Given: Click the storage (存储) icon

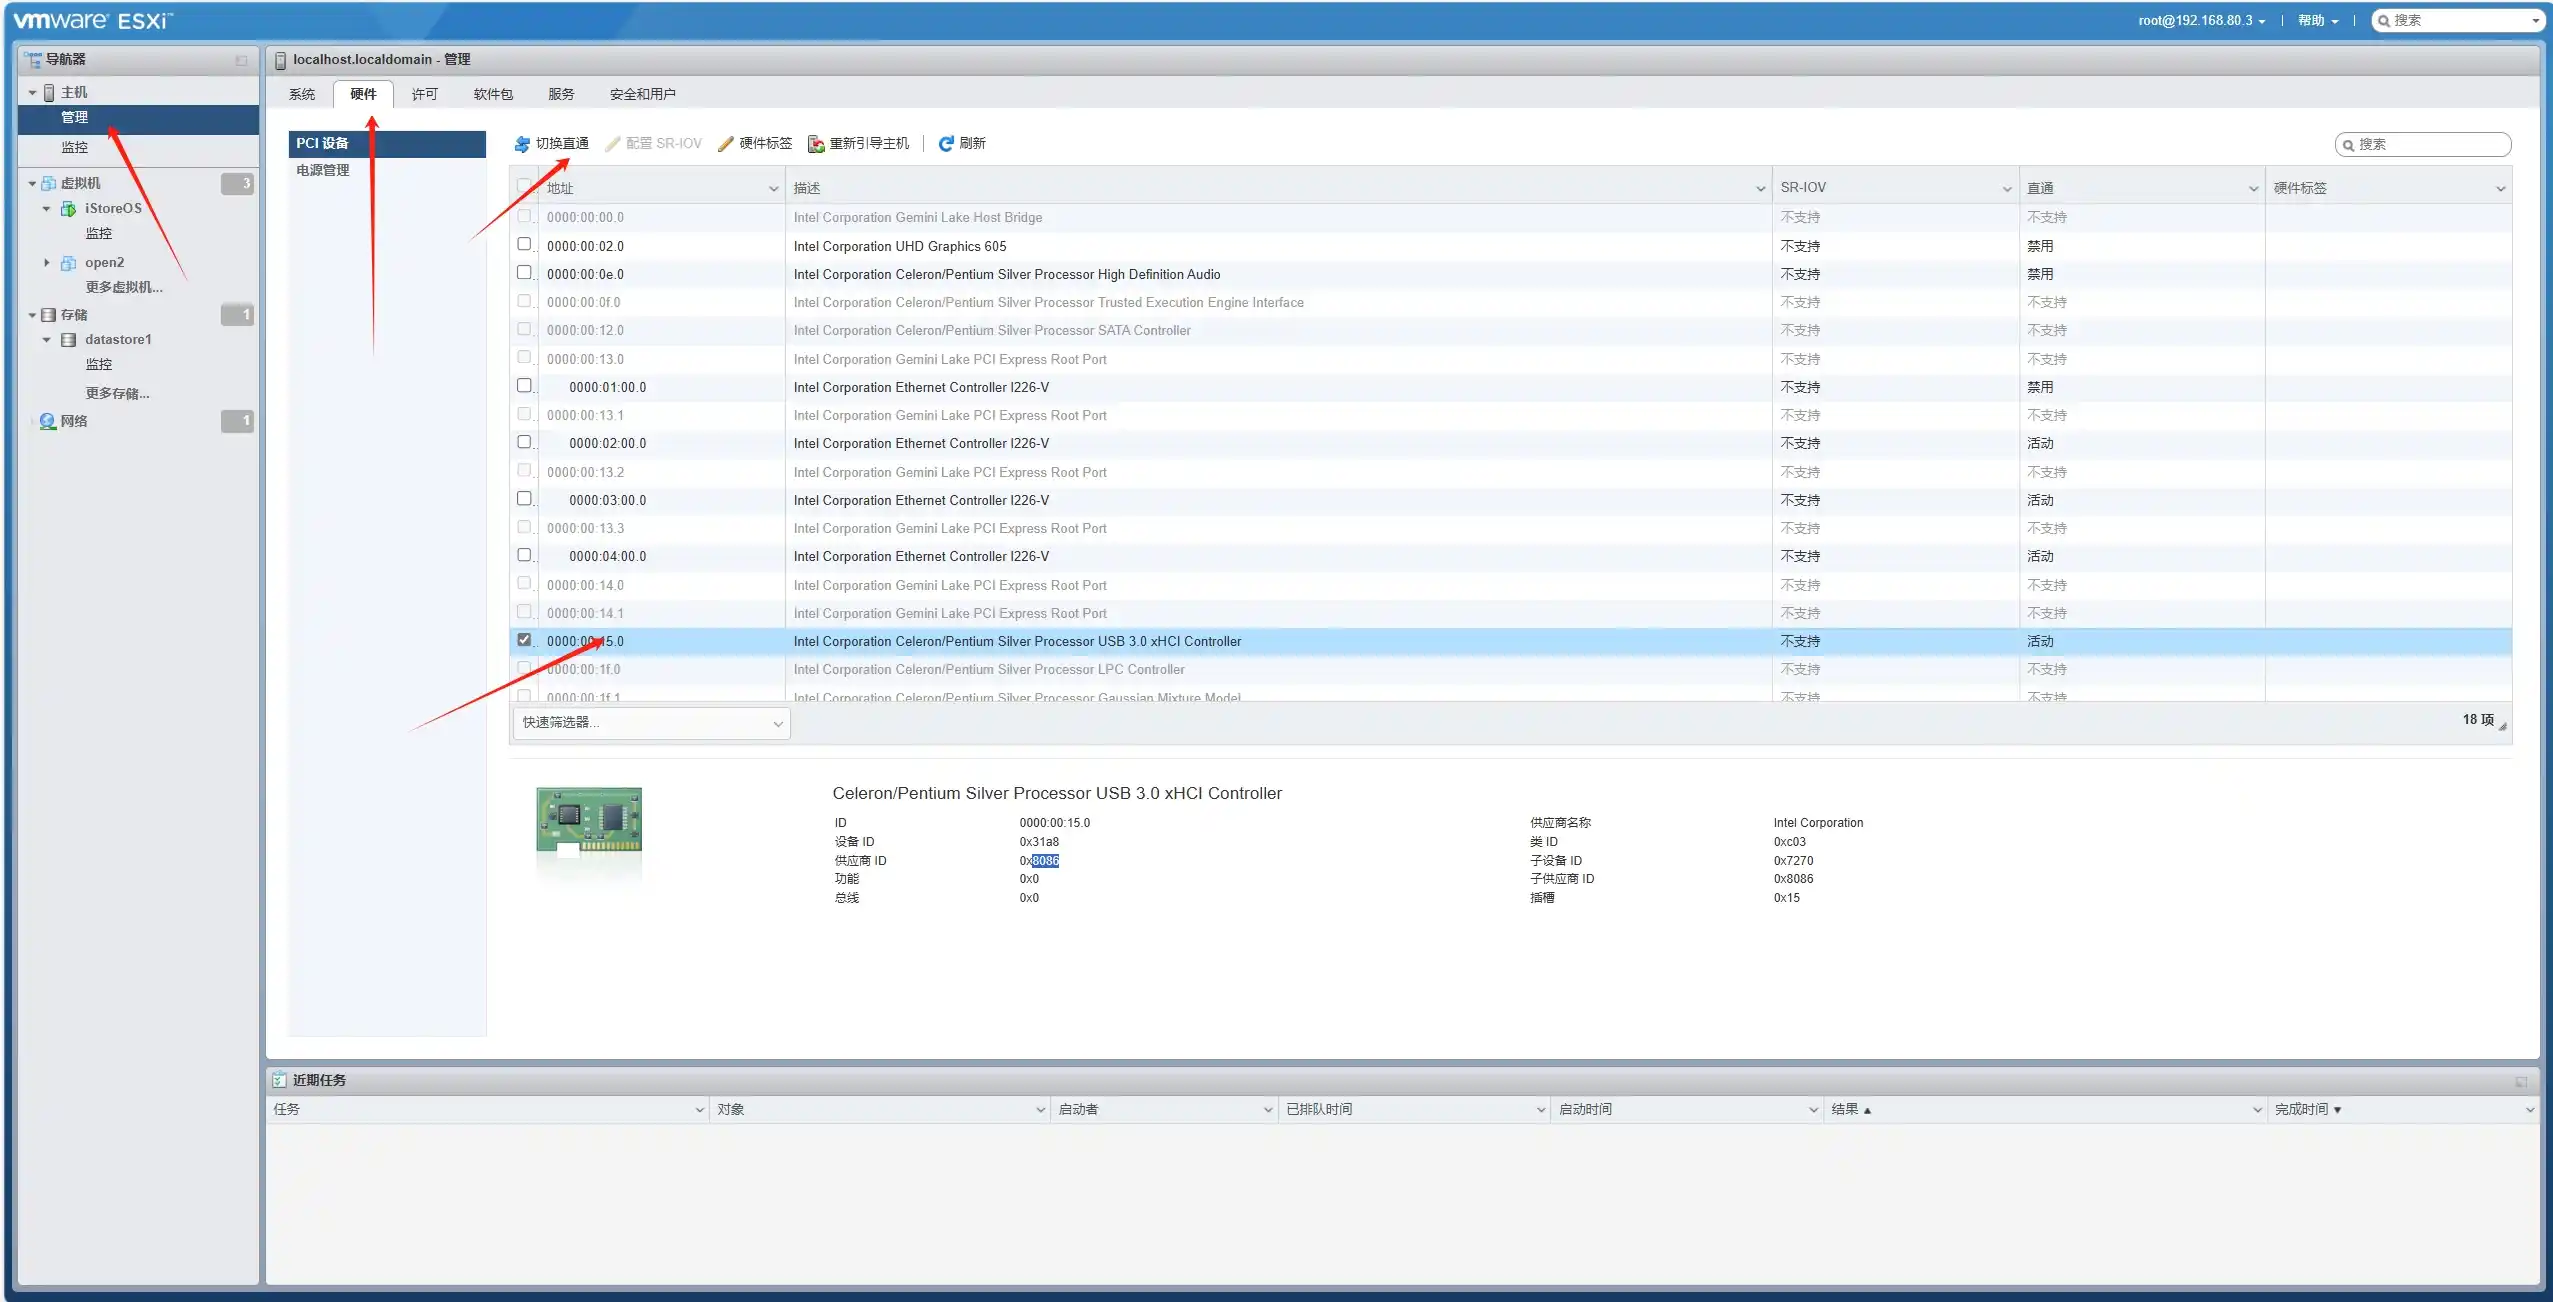Looking at the screenshot, I should click(x=48, y=315).
